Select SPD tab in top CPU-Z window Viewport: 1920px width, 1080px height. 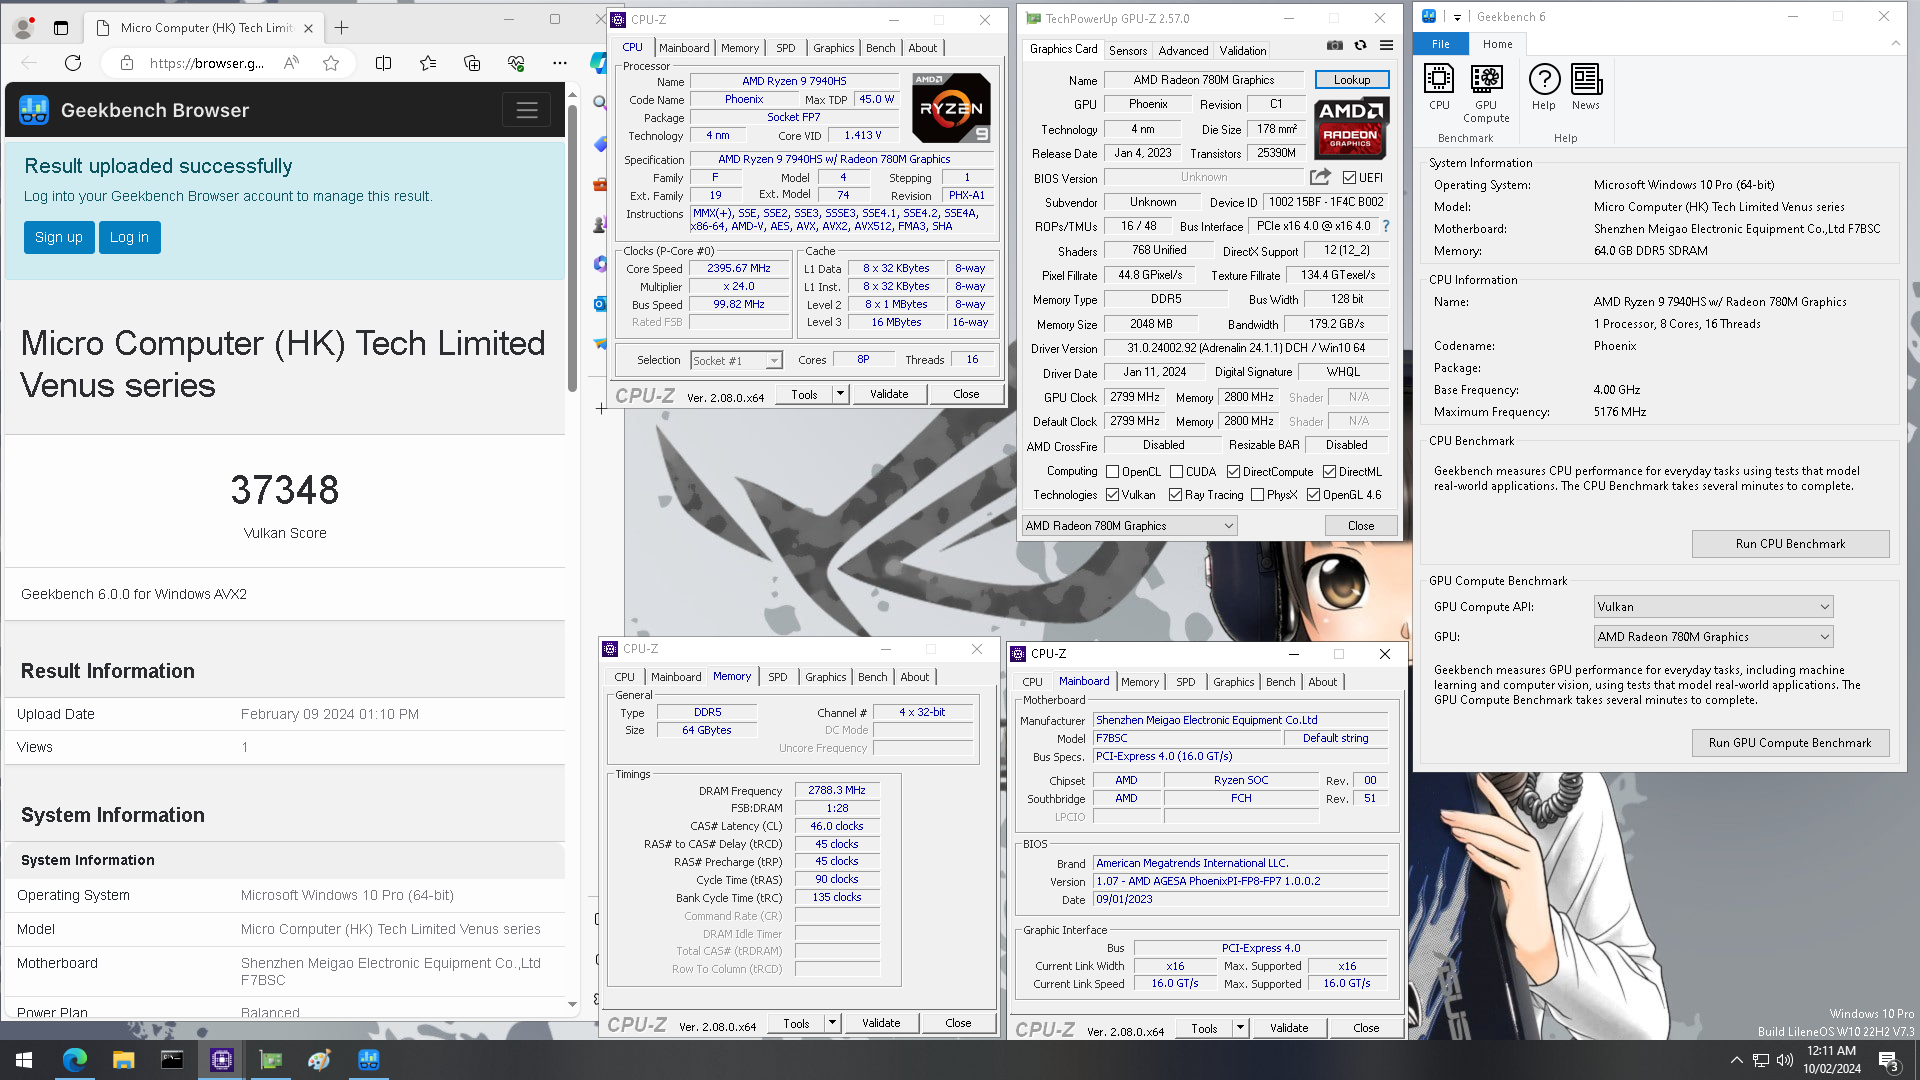point(786,48)
